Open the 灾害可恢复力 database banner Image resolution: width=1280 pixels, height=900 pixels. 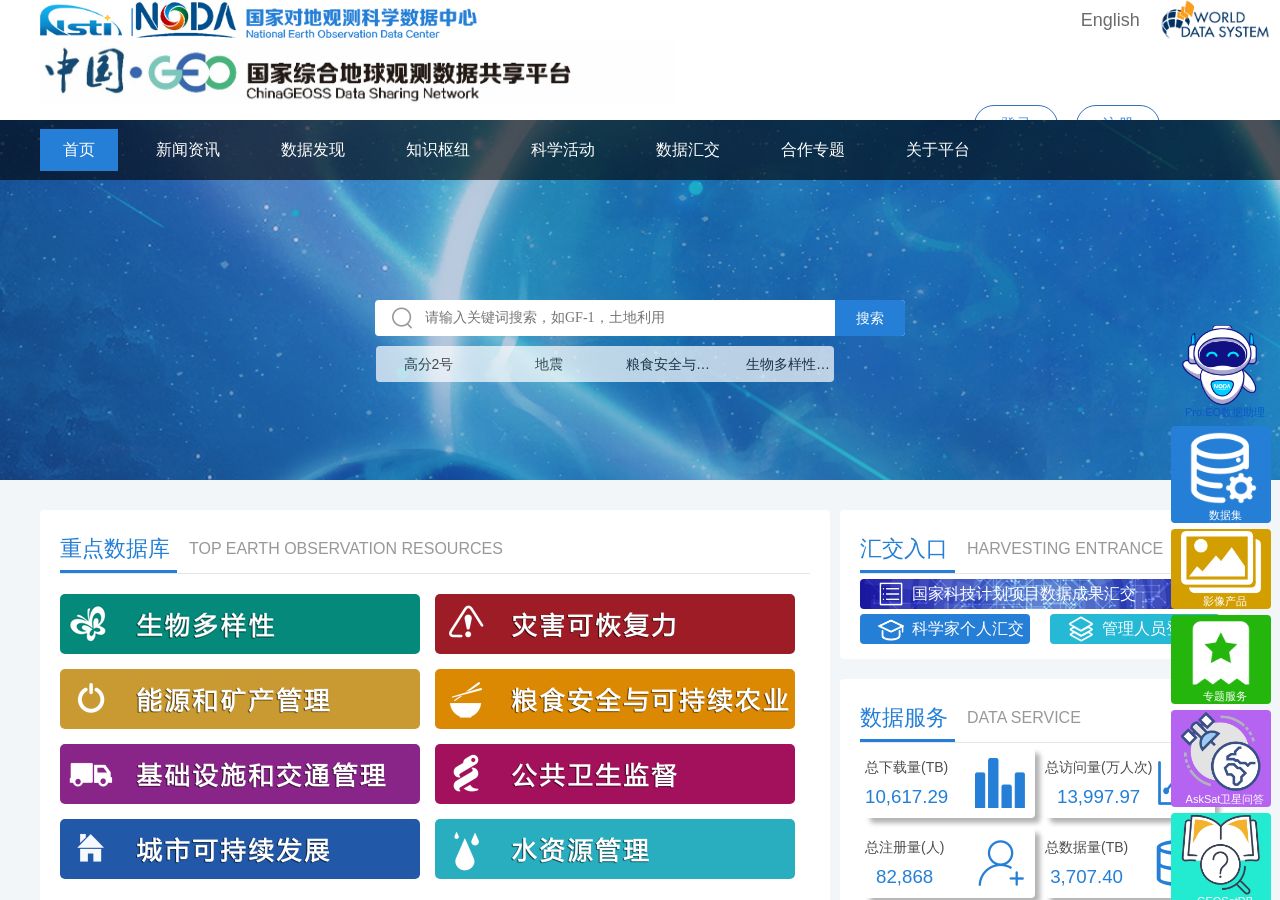point(615,624)
